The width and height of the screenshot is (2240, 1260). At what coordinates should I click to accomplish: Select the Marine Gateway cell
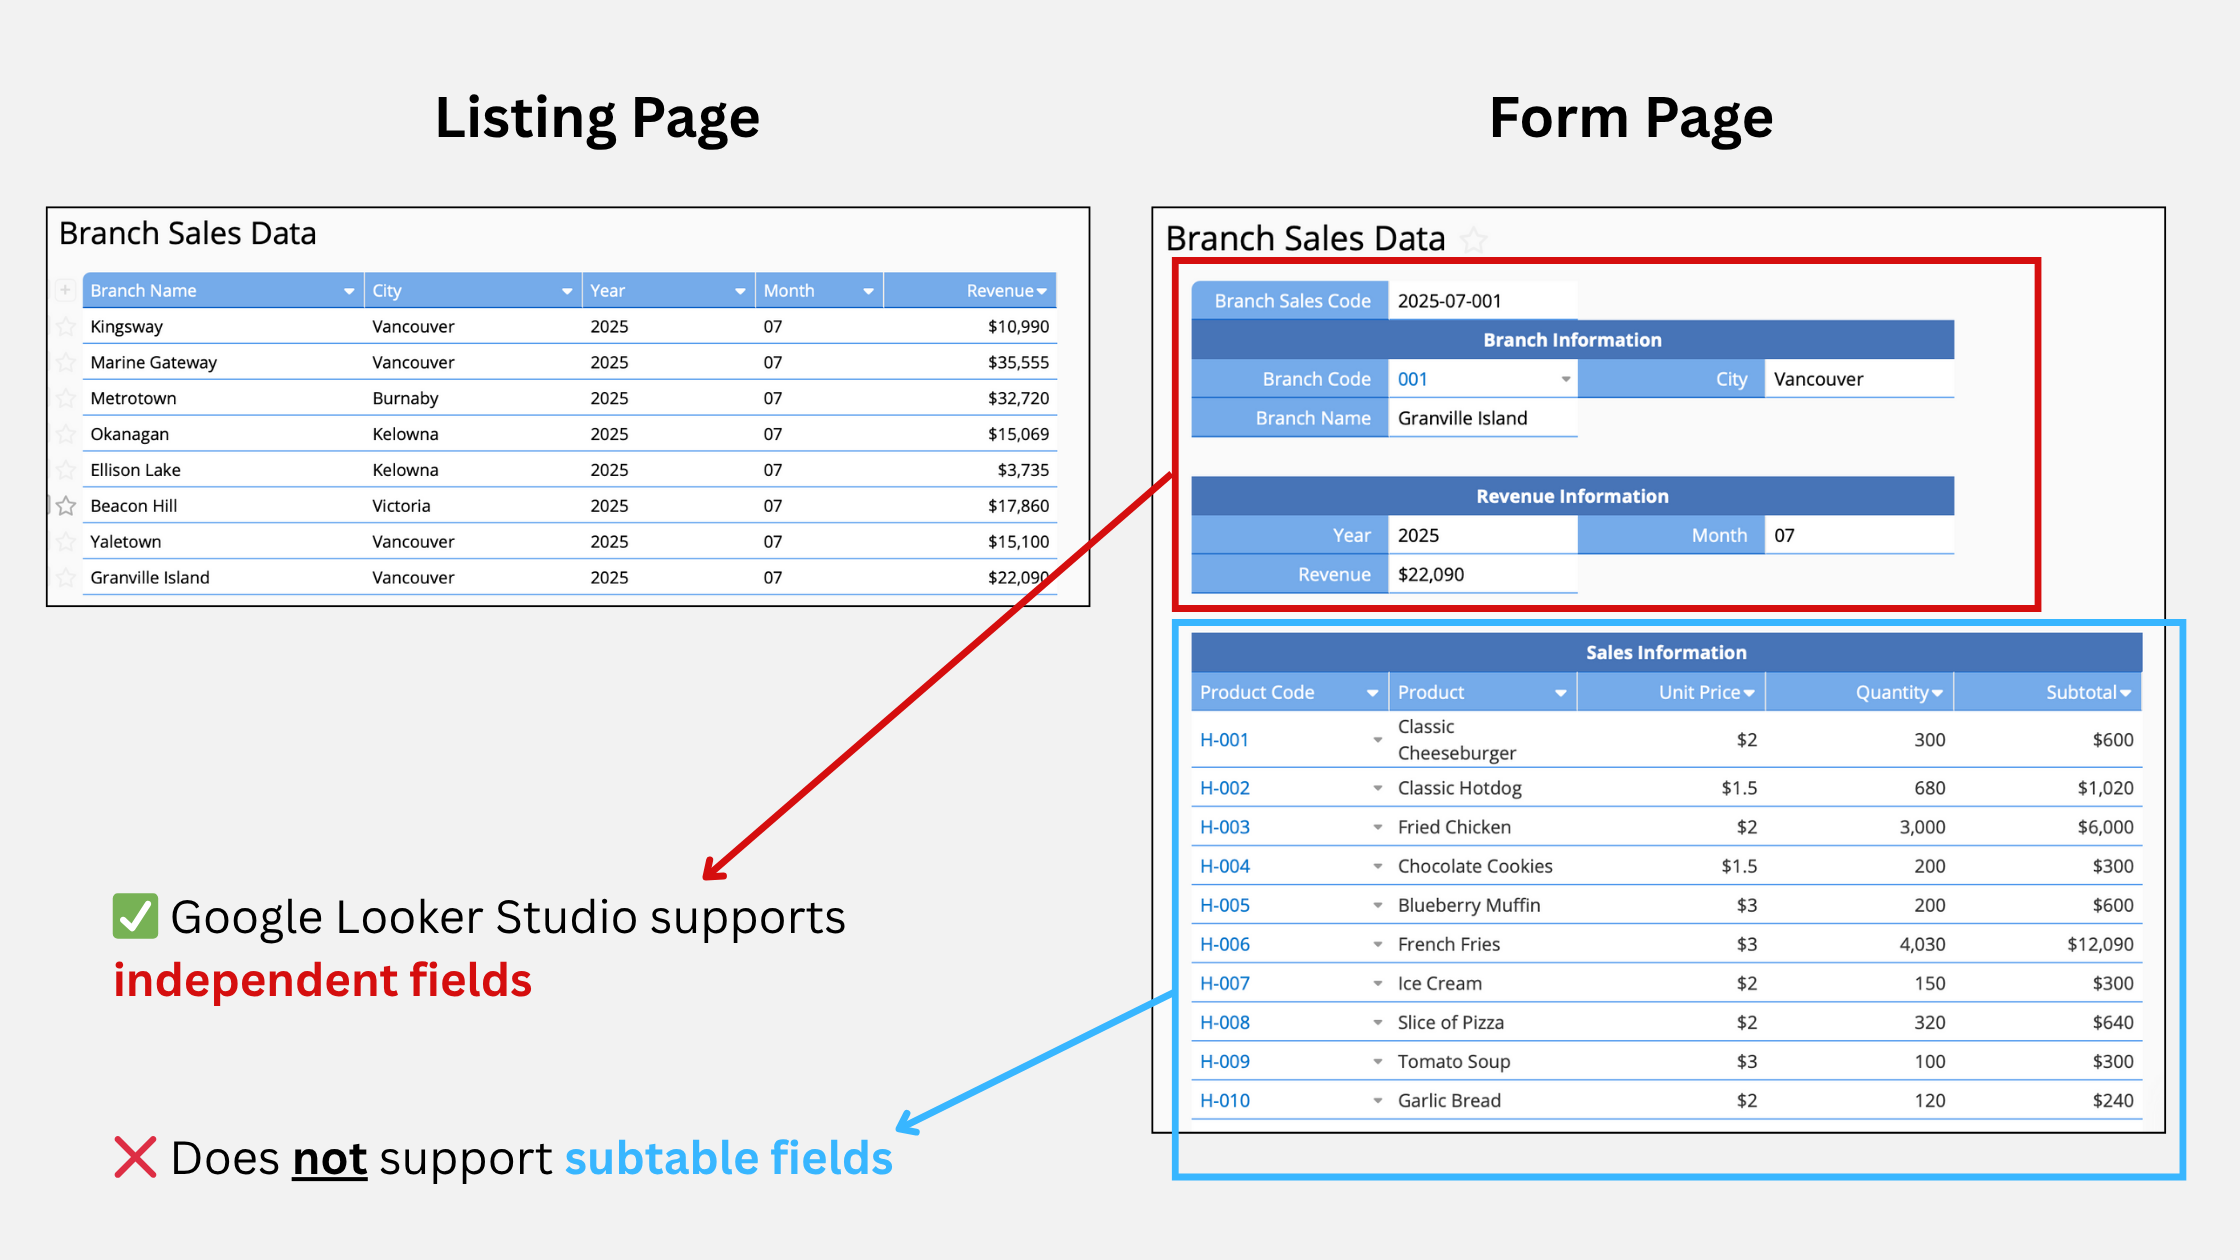coord(223,362)
